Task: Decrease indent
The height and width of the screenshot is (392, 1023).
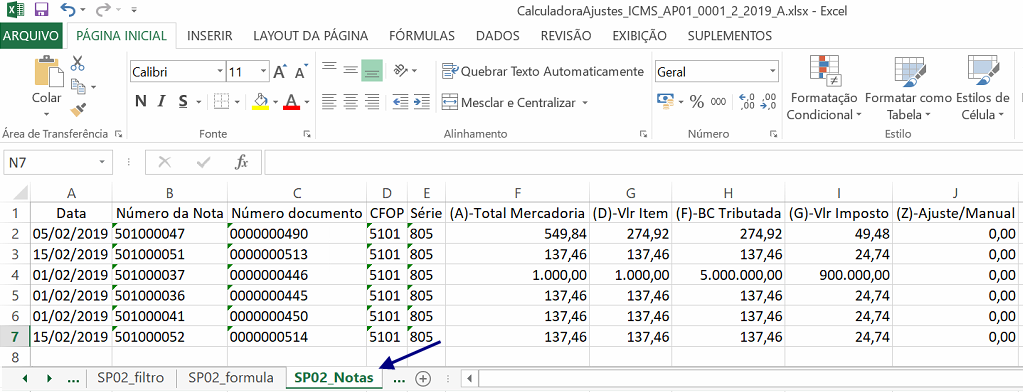Action: click(401, 102)
